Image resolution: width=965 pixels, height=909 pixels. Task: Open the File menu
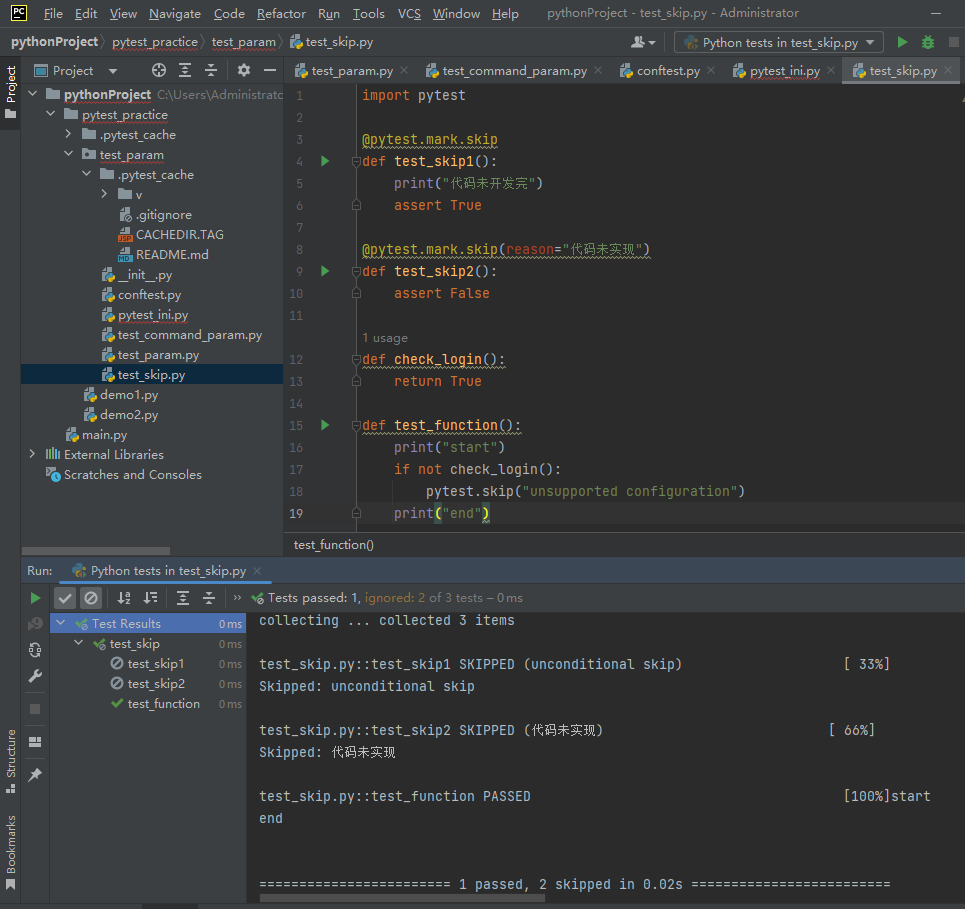pyautogui.click(x=53, y=13)
